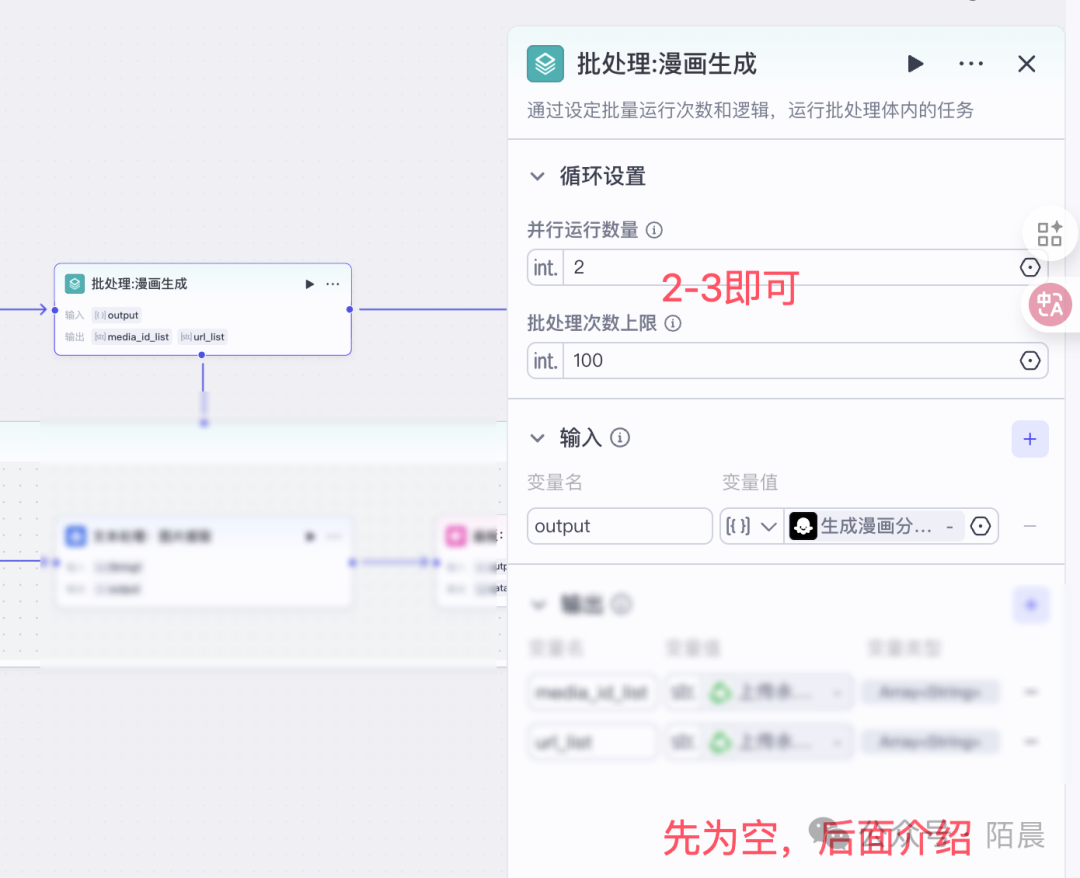
Task: Open the floating translate button
Action: (x=1050, y=305)
